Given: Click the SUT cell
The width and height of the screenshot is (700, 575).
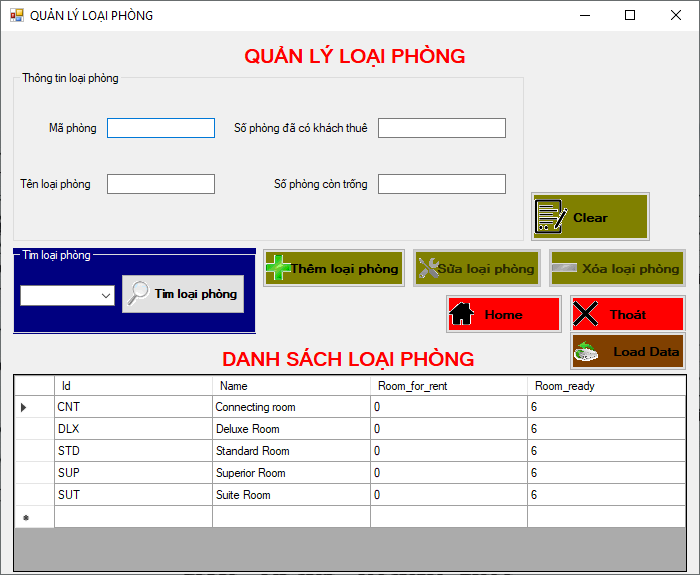Looking at the screenshot, I should click(x=133, y=495).
